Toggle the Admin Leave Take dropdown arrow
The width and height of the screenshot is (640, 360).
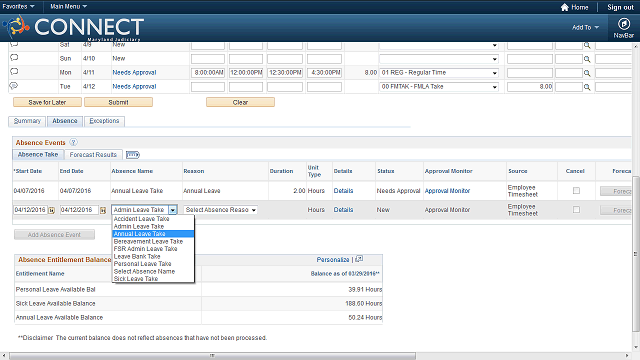pyautogui.click(x=173, y=210)
